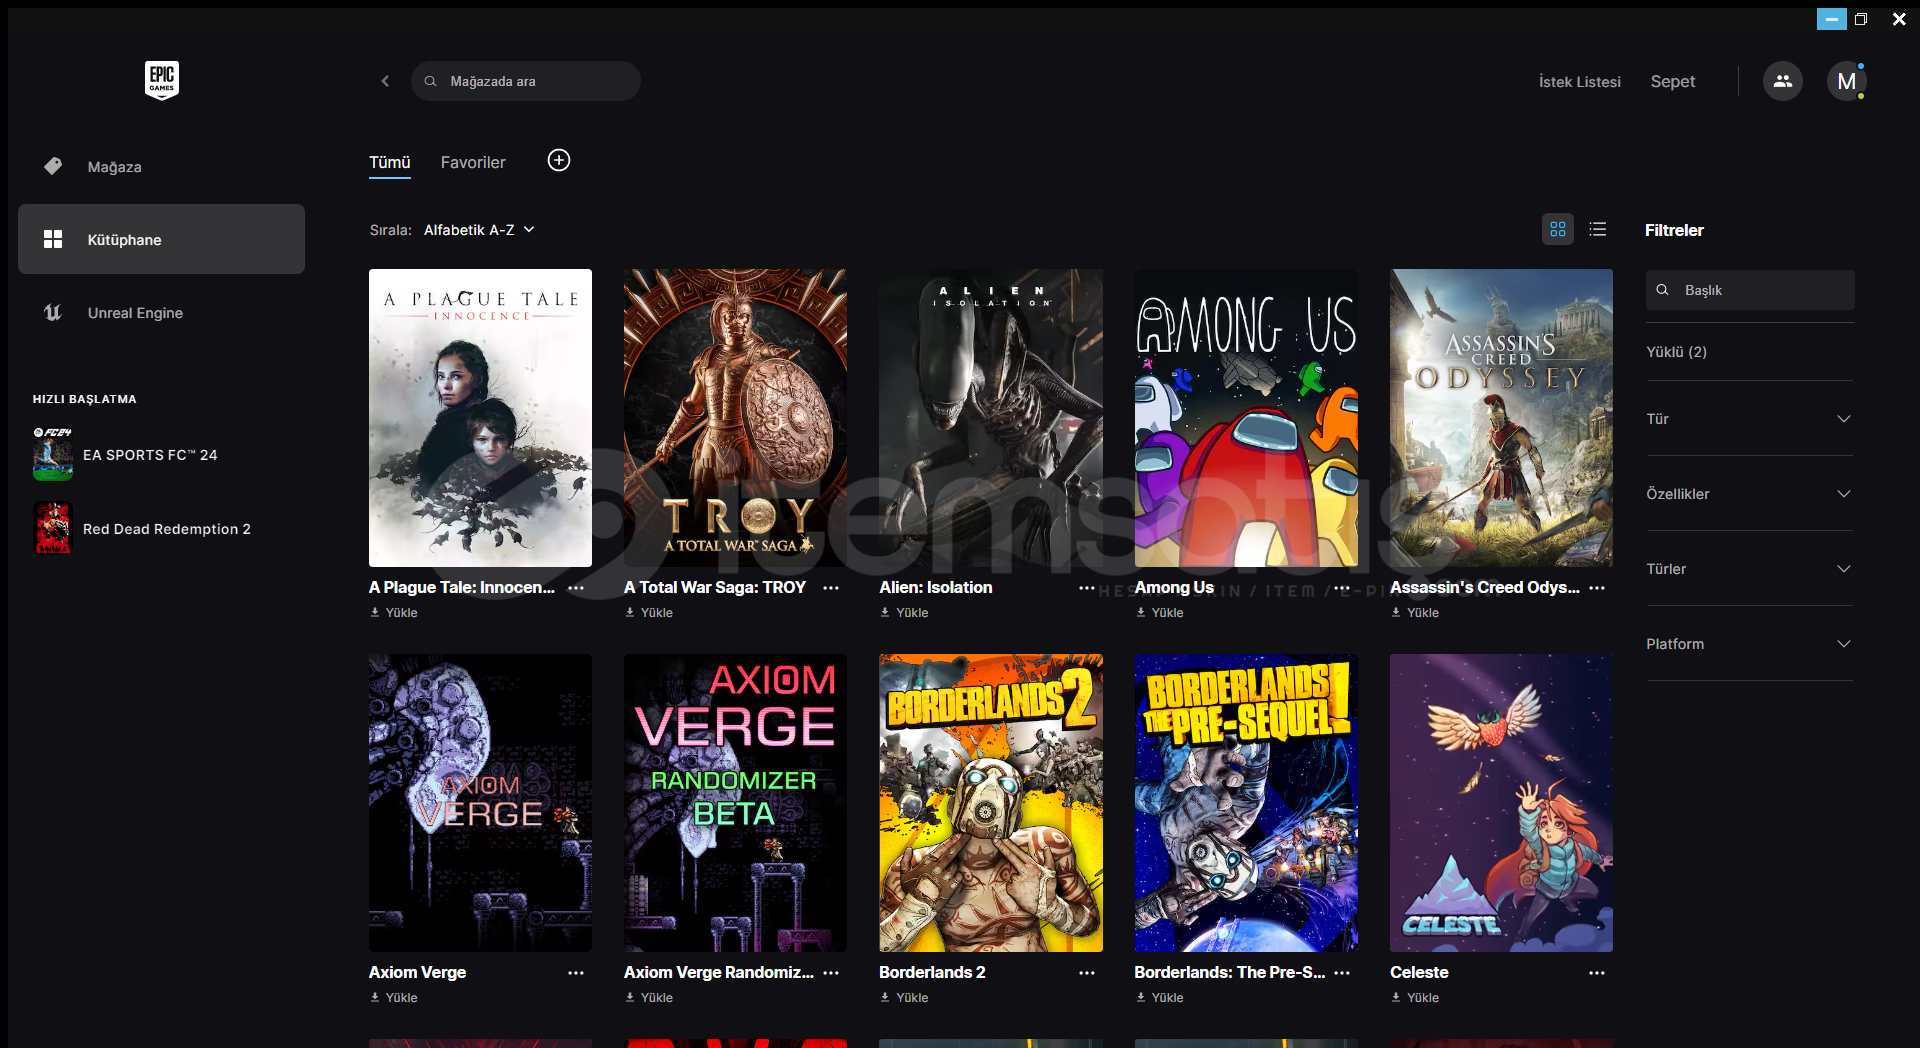Expand the Özellikler filter
The image size is (1920, 1048).
[1749, 494]
